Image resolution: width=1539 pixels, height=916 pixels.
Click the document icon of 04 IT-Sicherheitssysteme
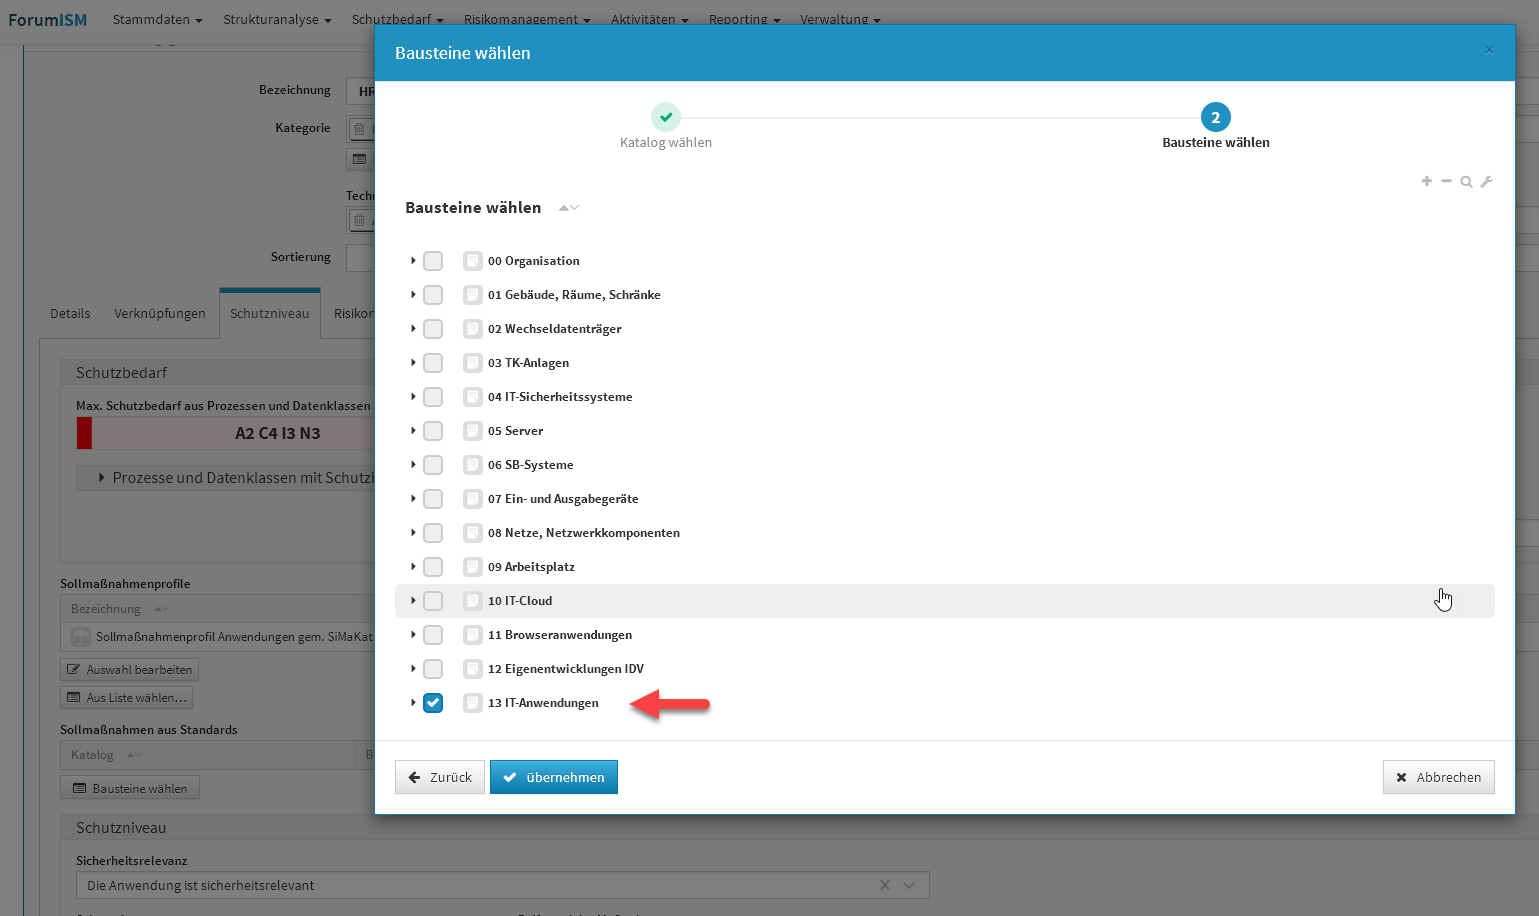473,397
